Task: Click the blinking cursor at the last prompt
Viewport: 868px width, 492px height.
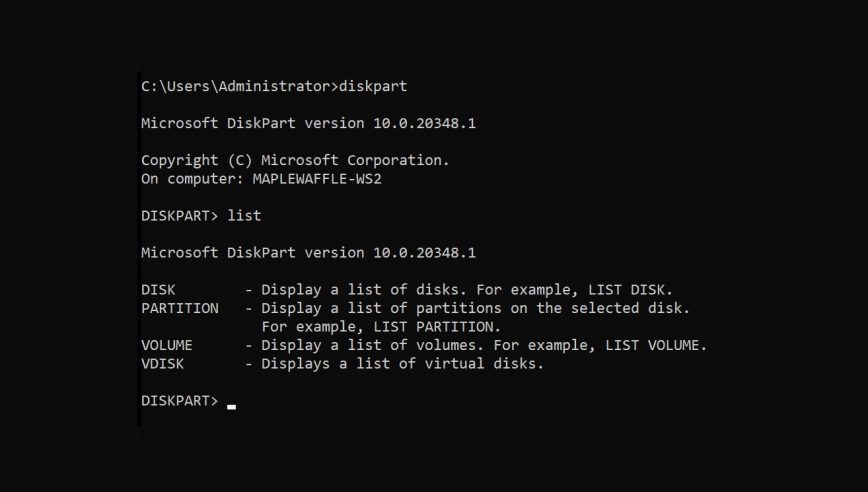Action: pyautogui.click(x=232, y=406)
